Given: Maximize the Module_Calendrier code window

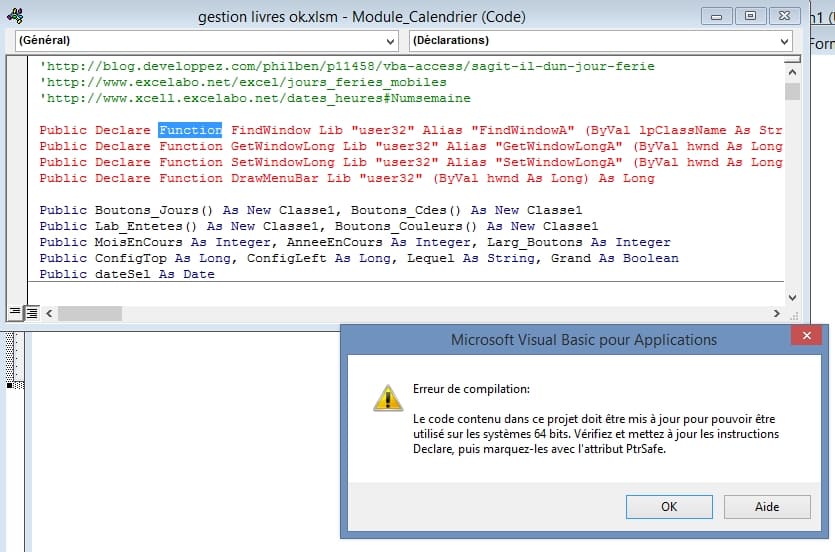Looking at the screenshot, I should tap(750, 16).
